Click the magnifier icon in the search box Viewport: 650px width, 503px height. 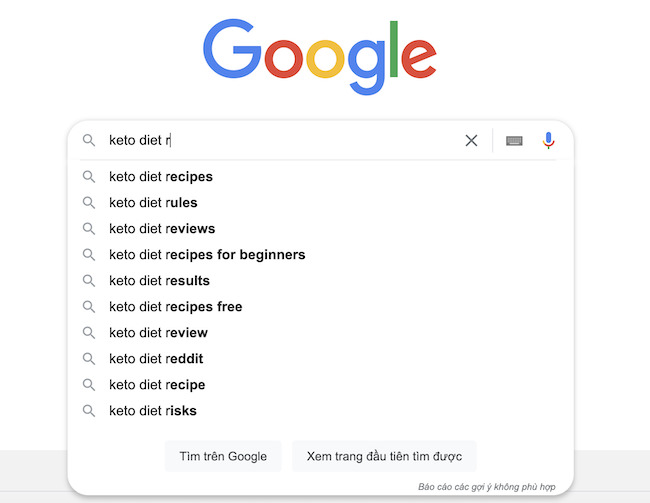tap(89, 141)
